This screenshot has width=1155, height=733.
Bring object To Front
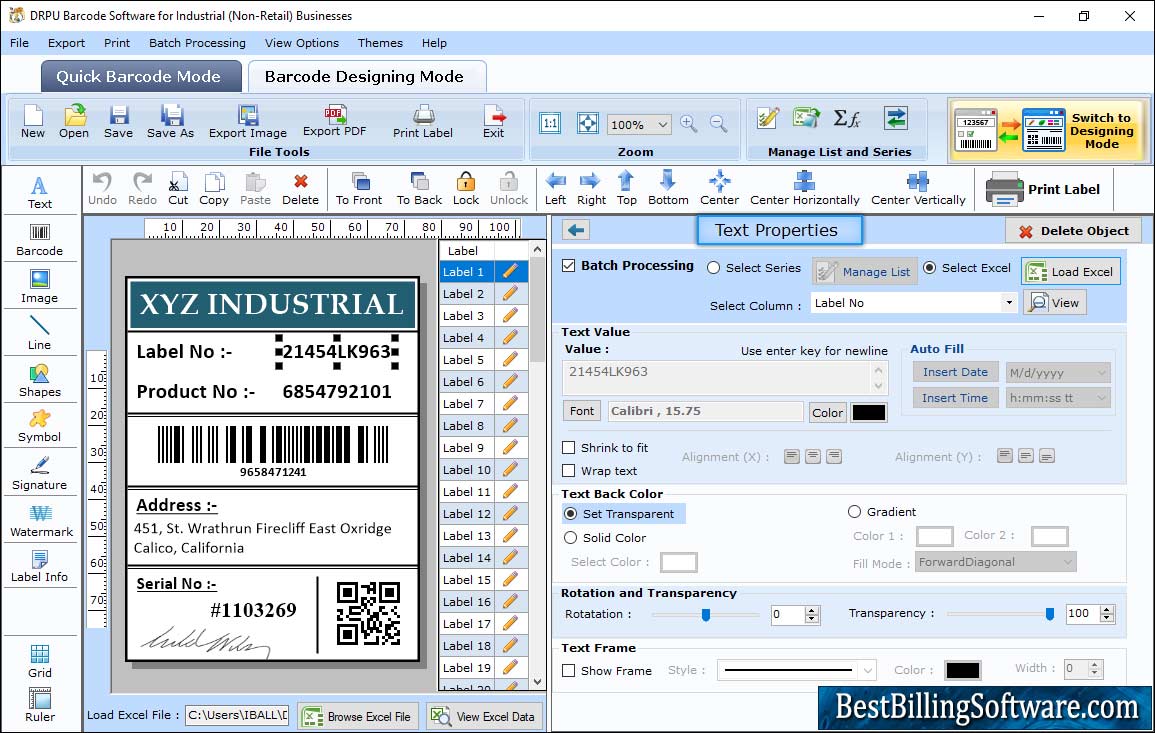[359, 189]
